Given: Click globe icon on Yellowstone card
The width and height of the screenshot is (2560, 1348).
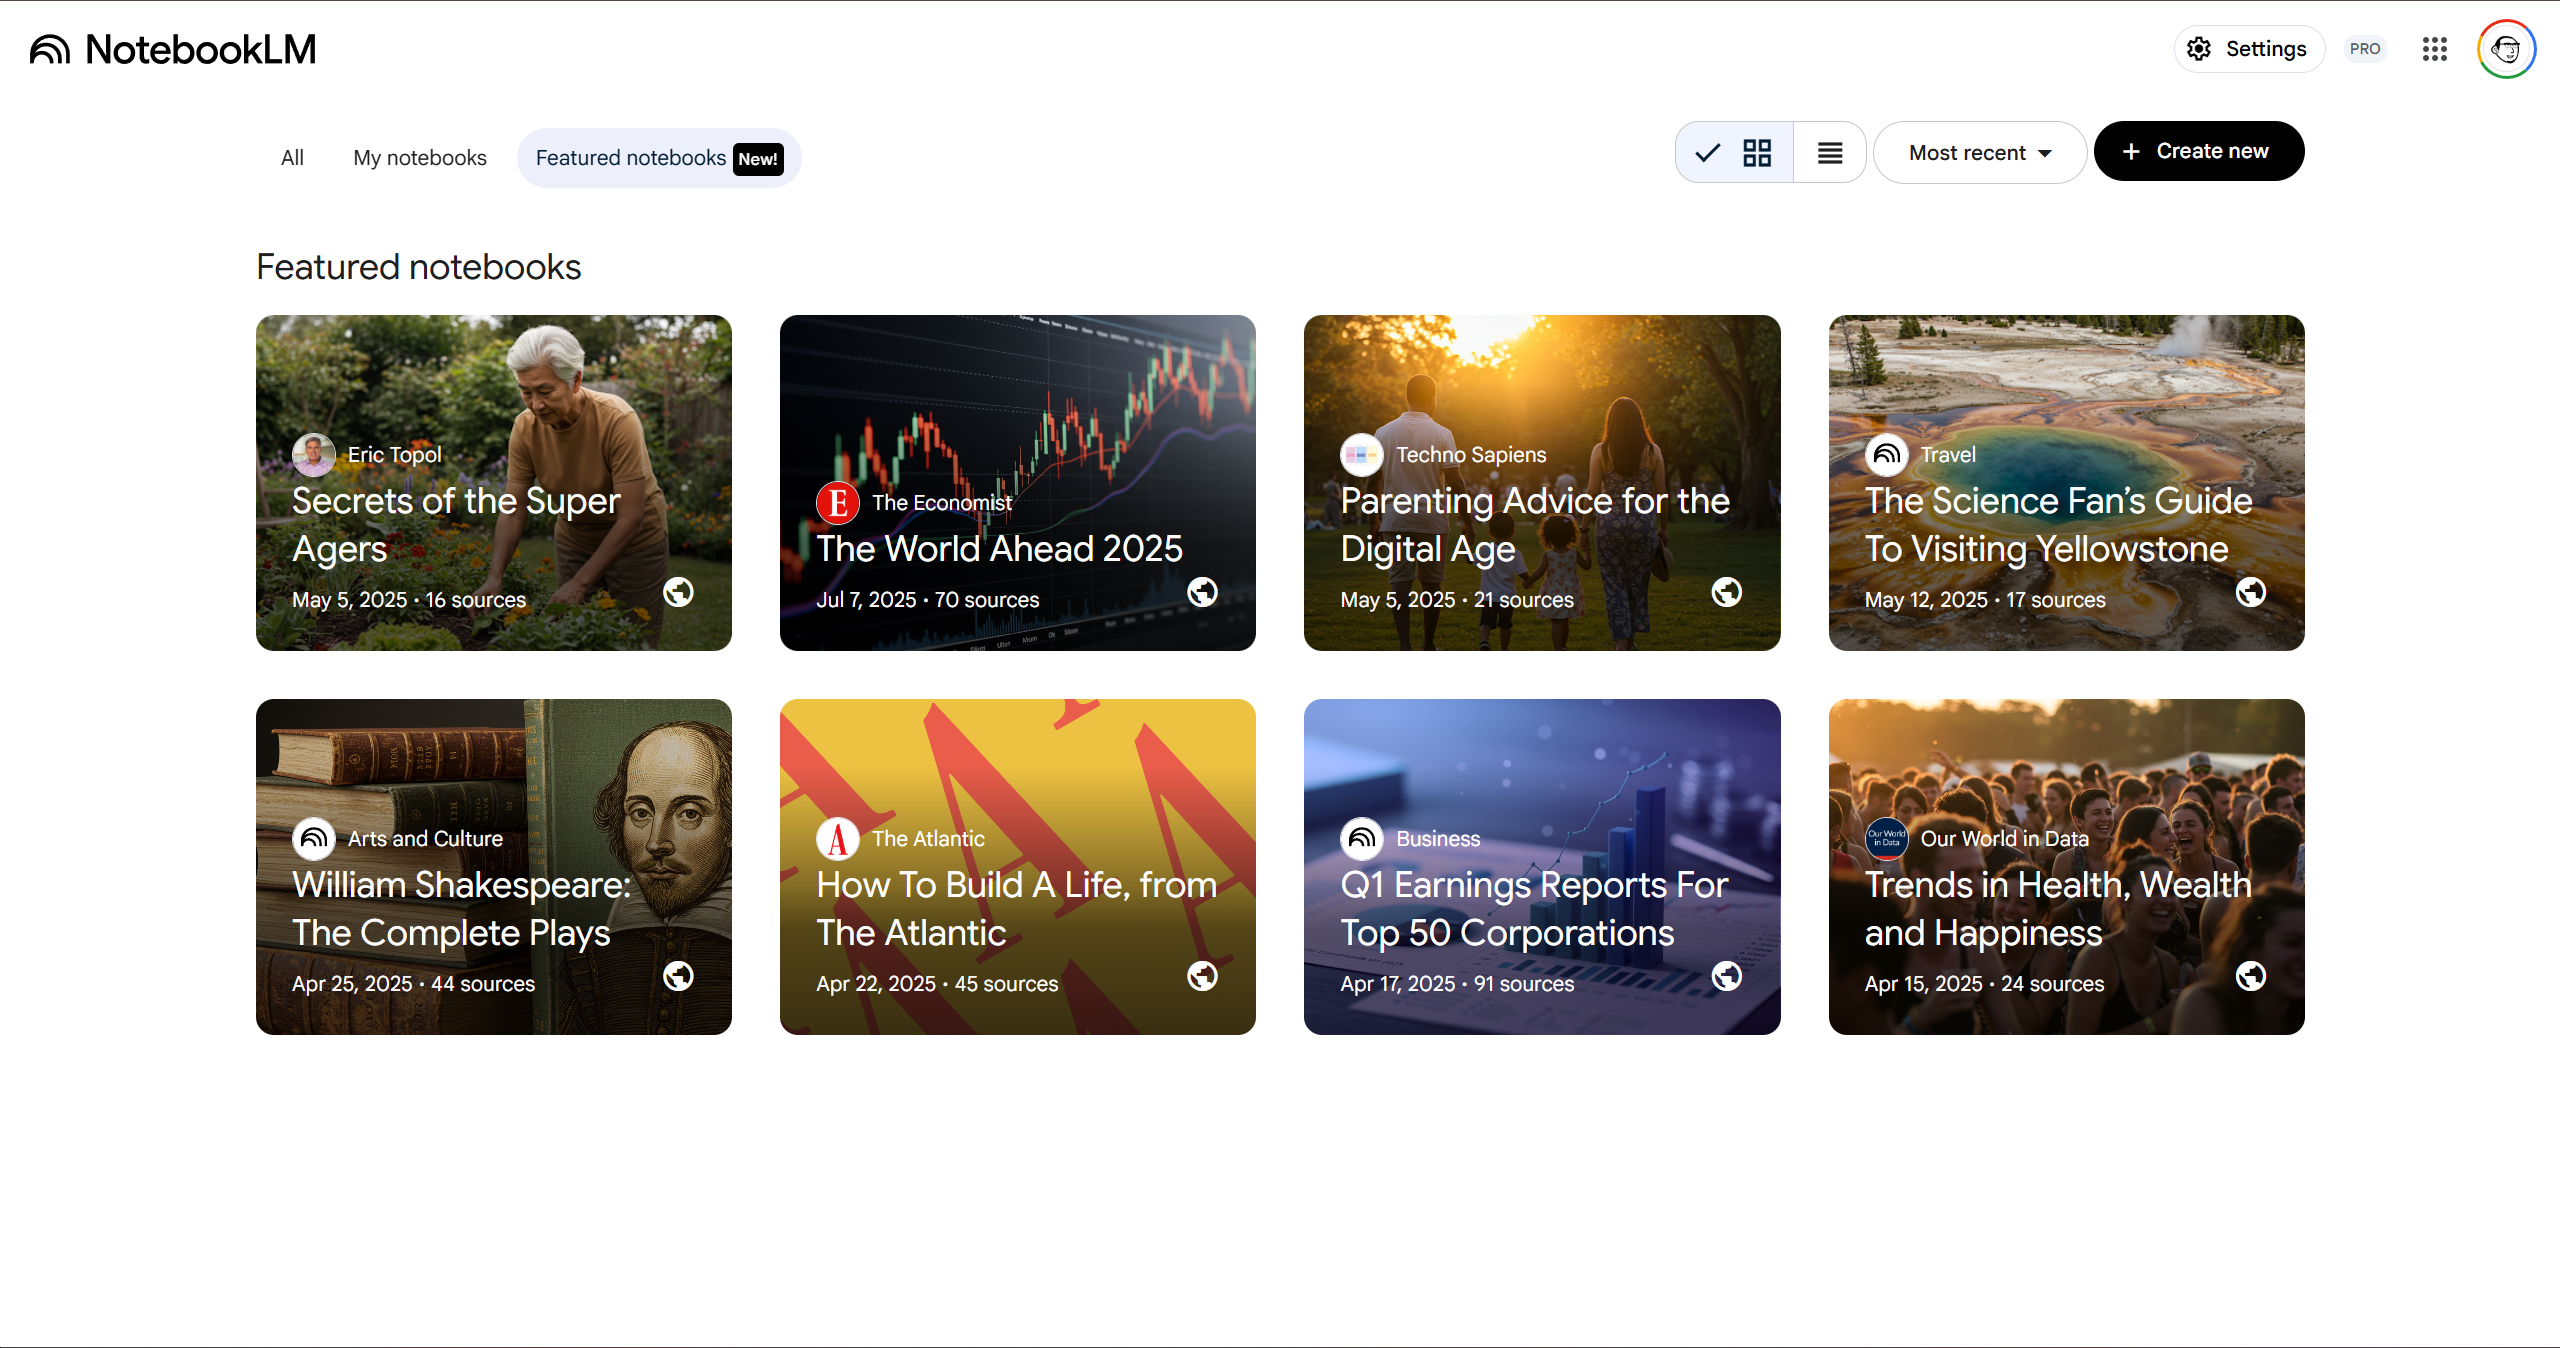Looking at the screenshot, I should (2251, 593).
